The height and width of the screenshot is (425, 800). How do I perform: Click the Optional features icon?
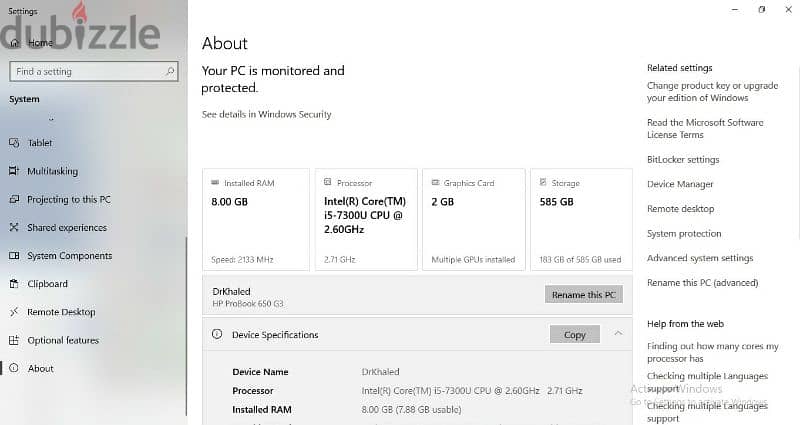tap(14, 340)
